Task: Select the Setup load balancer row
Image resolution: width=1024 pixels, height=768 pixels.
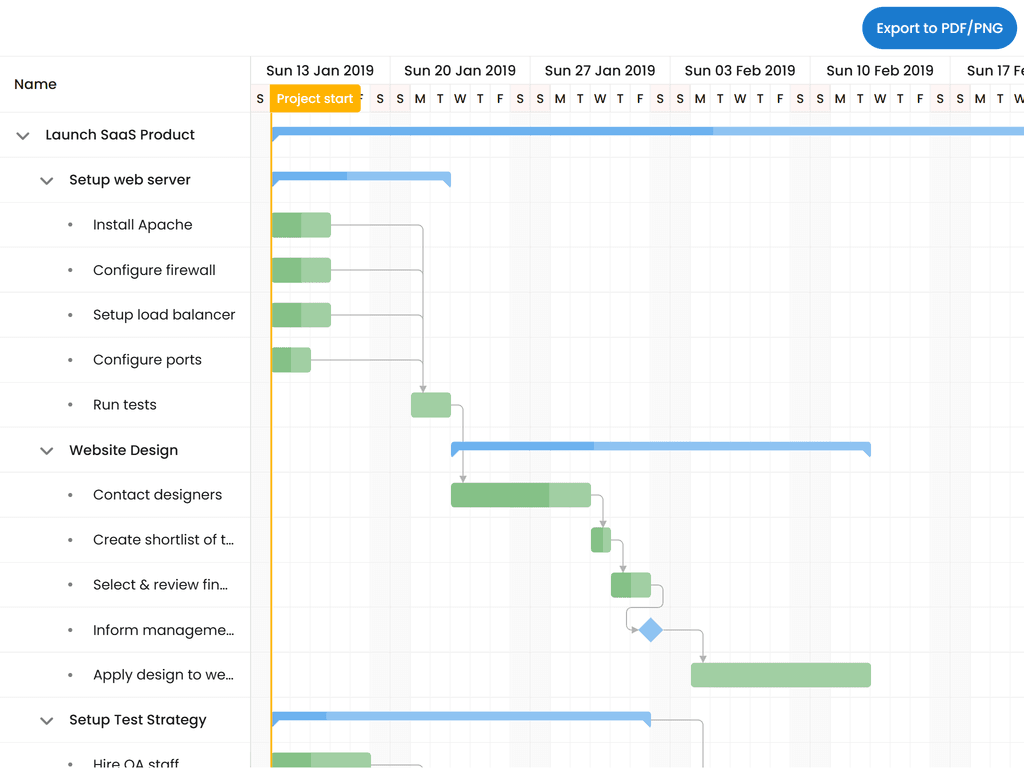Action: pyautogui.click(x=164, y=315)
